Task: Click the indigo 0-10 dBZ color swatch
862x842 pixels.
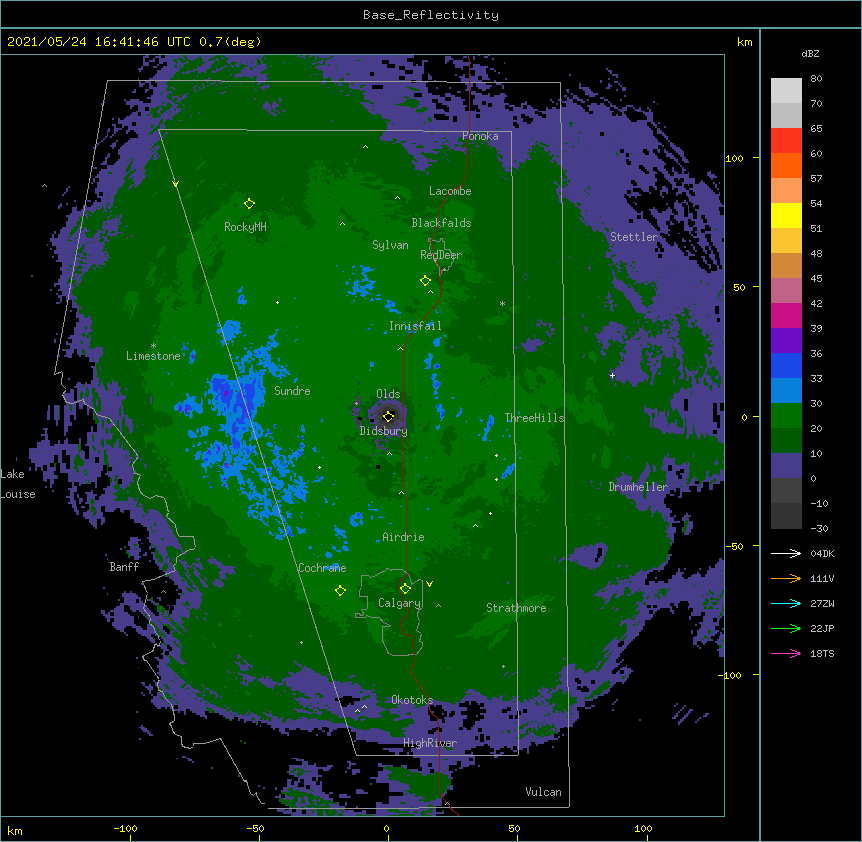Action: pos(786,466)
